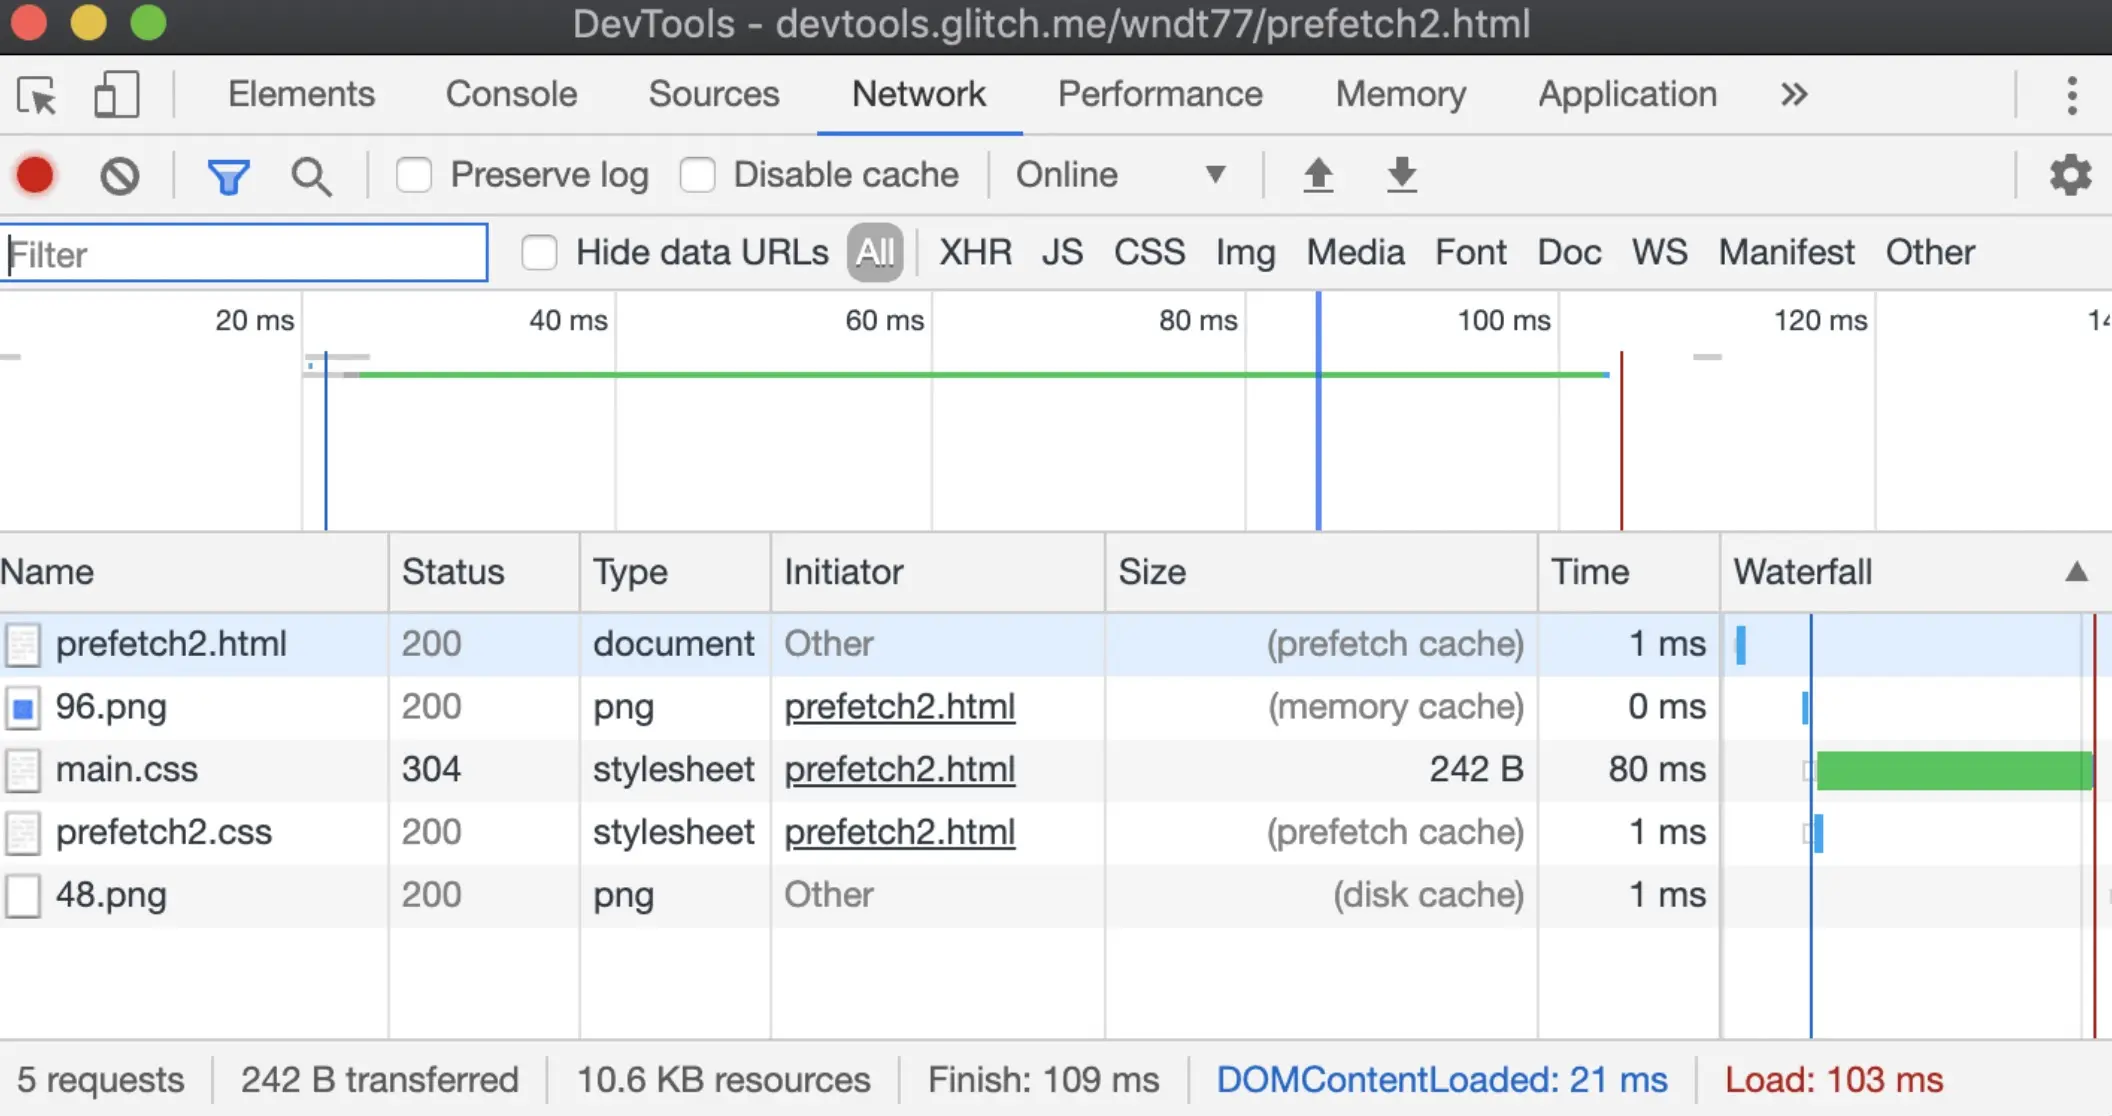Open network settings gear icon
The image size is (2112, 1116).
pyautogui.click(x=2070, y=175)
